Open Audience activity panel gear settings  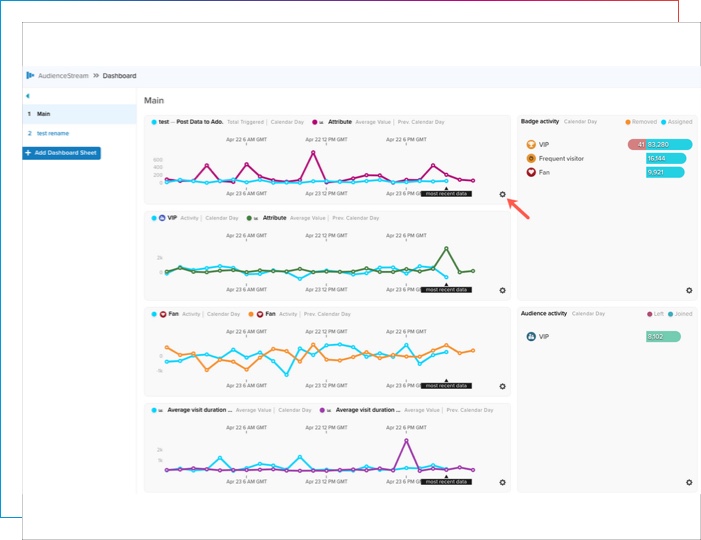click(689, 482)
